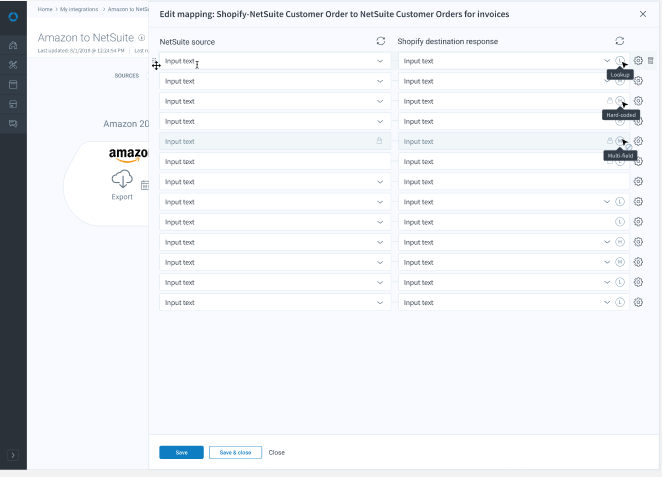This screenshot has width=662, height=477.
Task: Switch to the Sources tab
Action: coord(126,75)
